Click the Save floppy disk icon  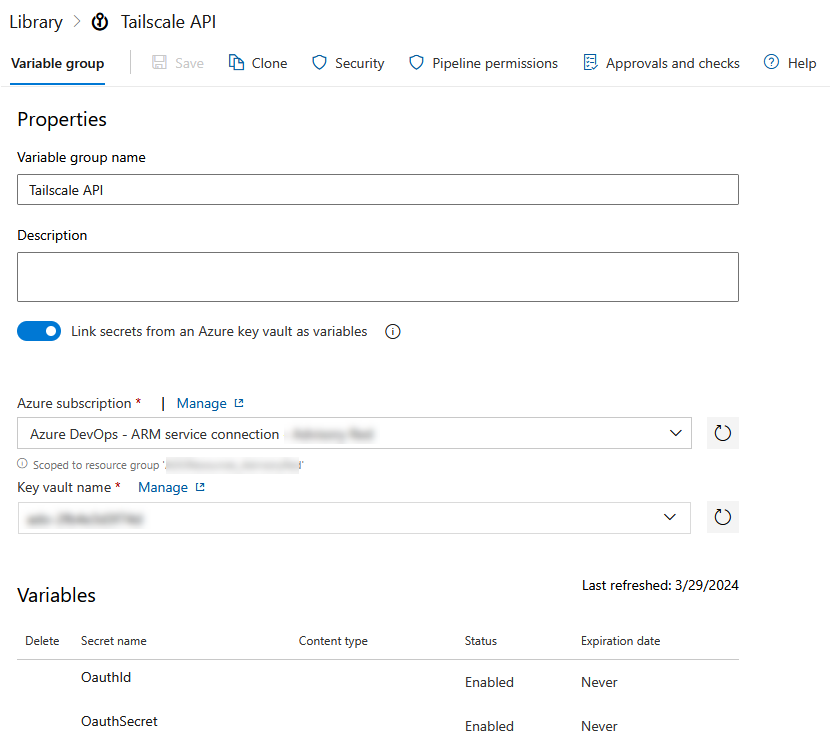pos(159,62)
